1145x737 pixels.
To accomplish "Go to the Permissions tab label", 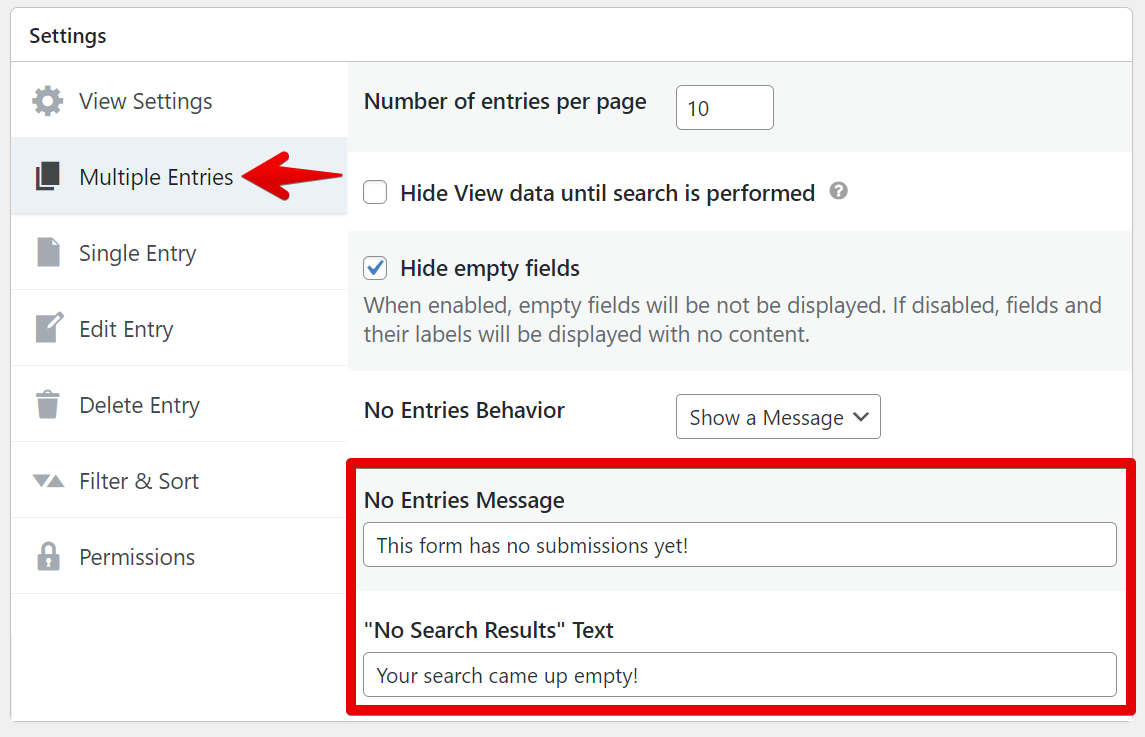I will (x=137, y=557).
